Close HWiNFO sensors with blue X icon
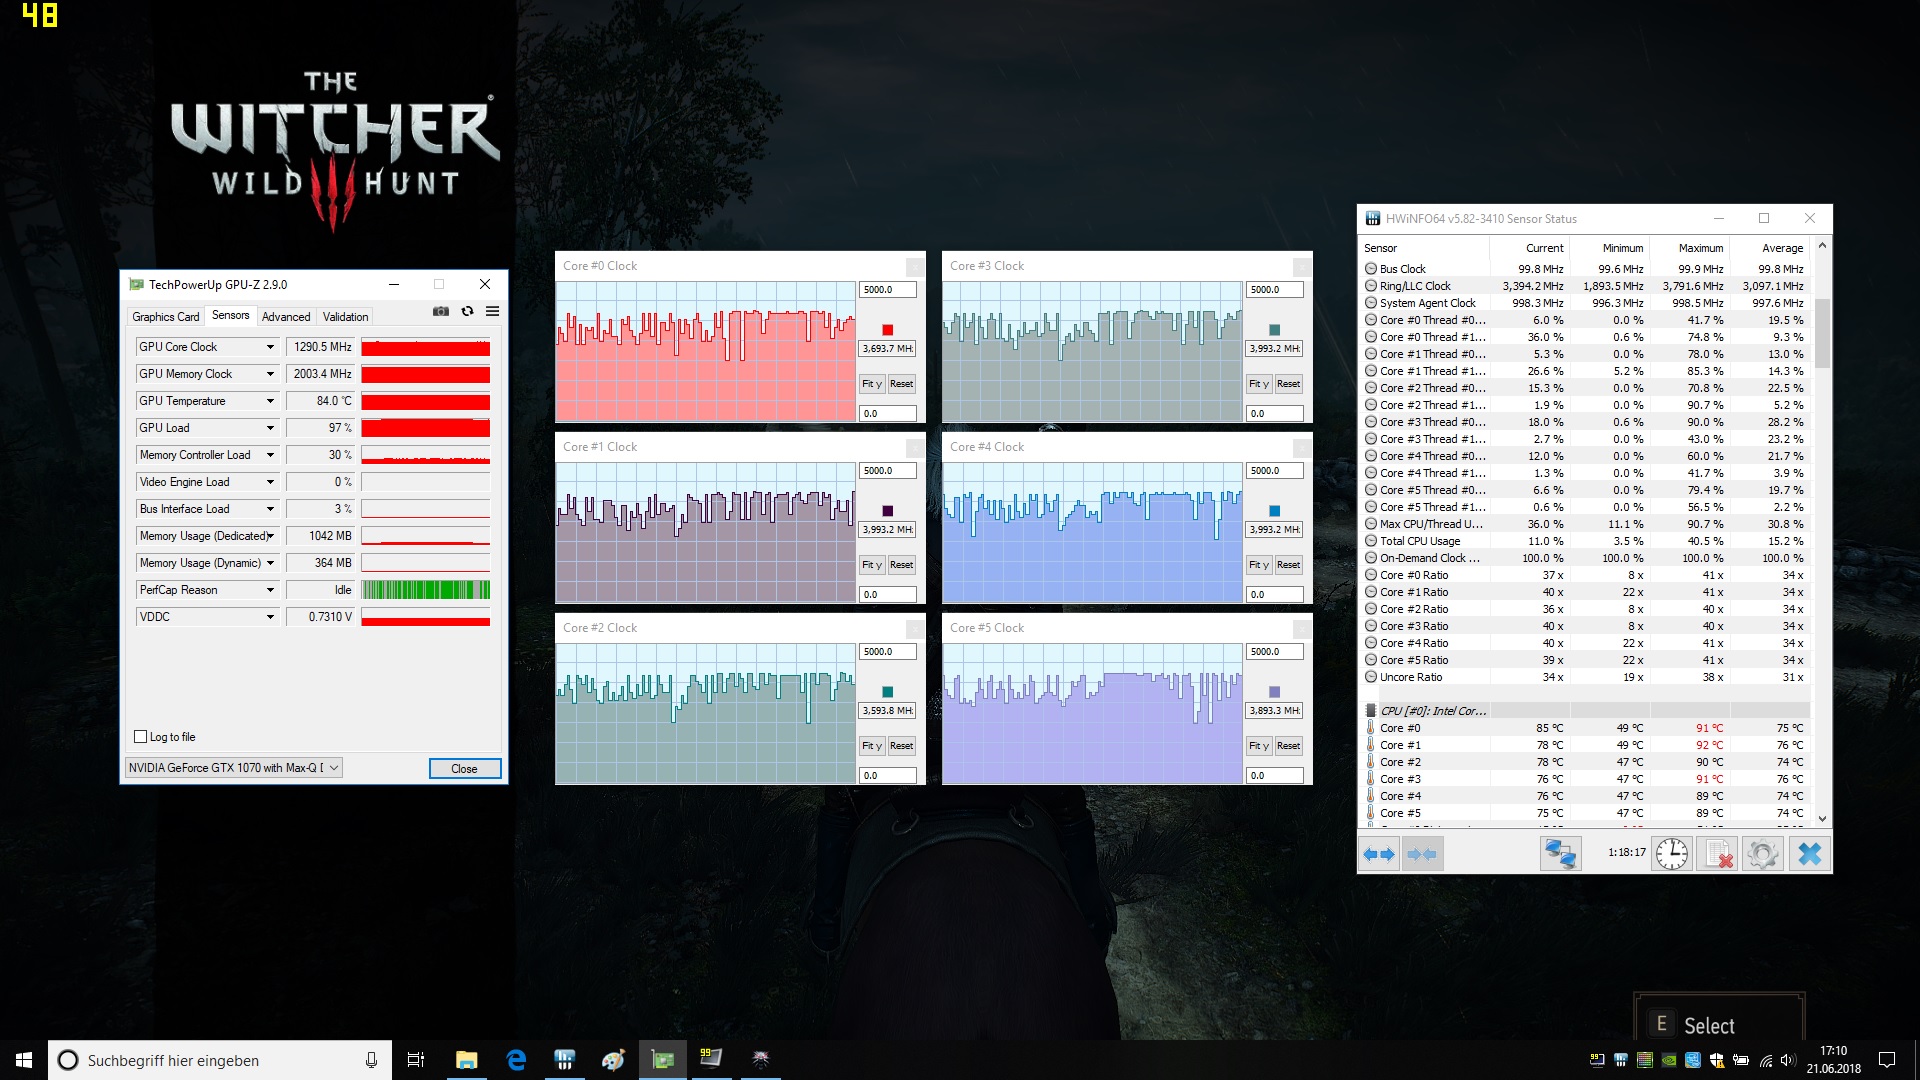 coord(1809,854)
